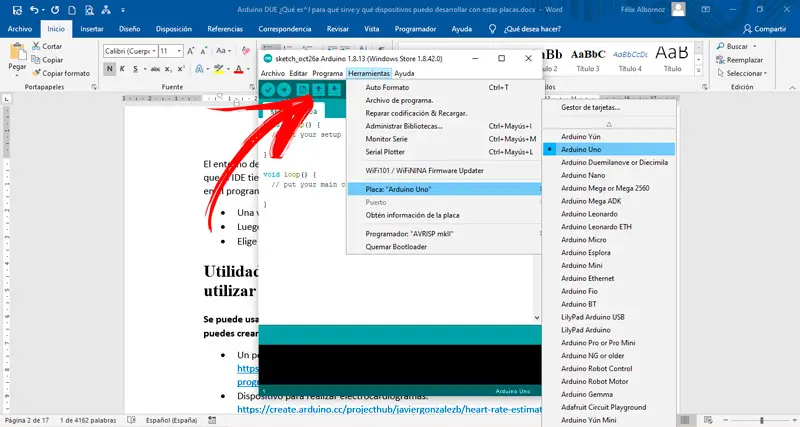Toggle bold N formatting button
The width and height of the screenshot is (800, 427).
click(109, 69)
